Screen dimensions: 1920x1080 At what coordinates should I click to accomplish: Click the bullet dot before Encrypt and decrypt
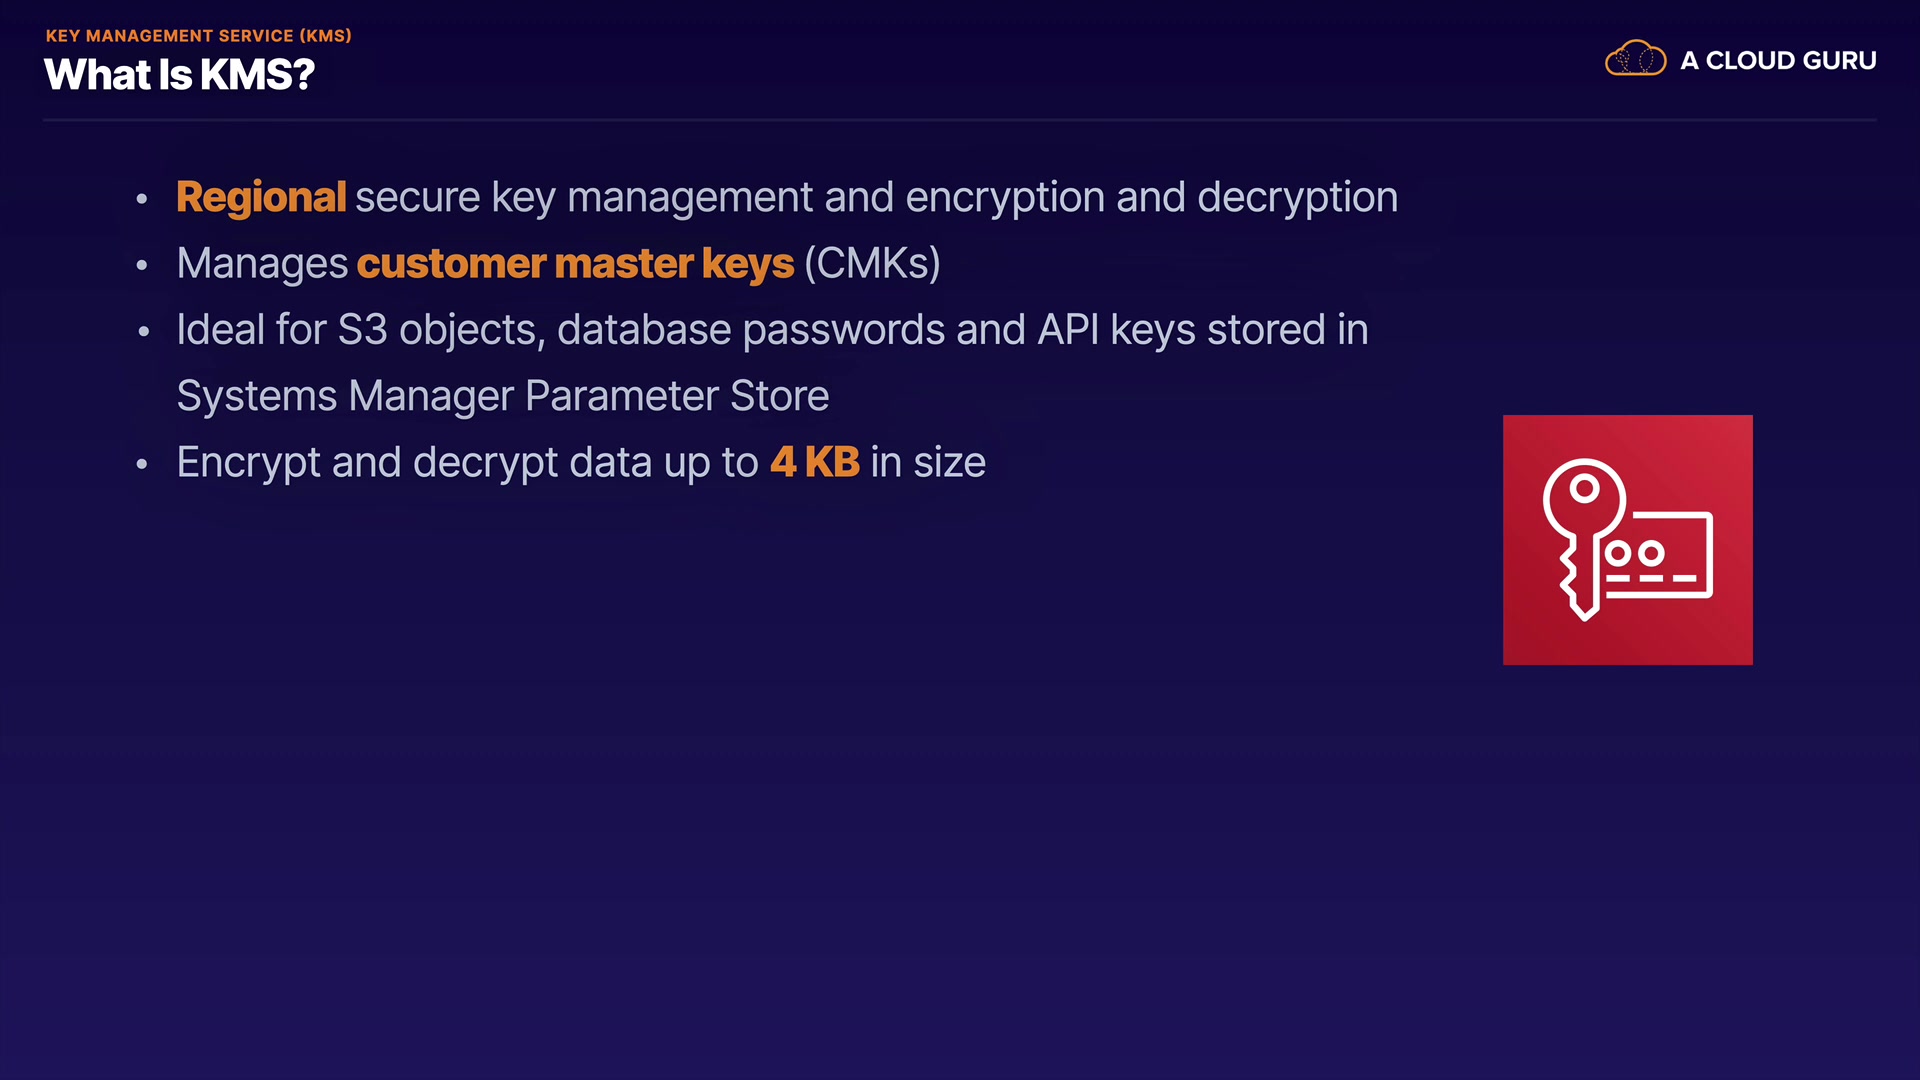[x=142, y=464]
